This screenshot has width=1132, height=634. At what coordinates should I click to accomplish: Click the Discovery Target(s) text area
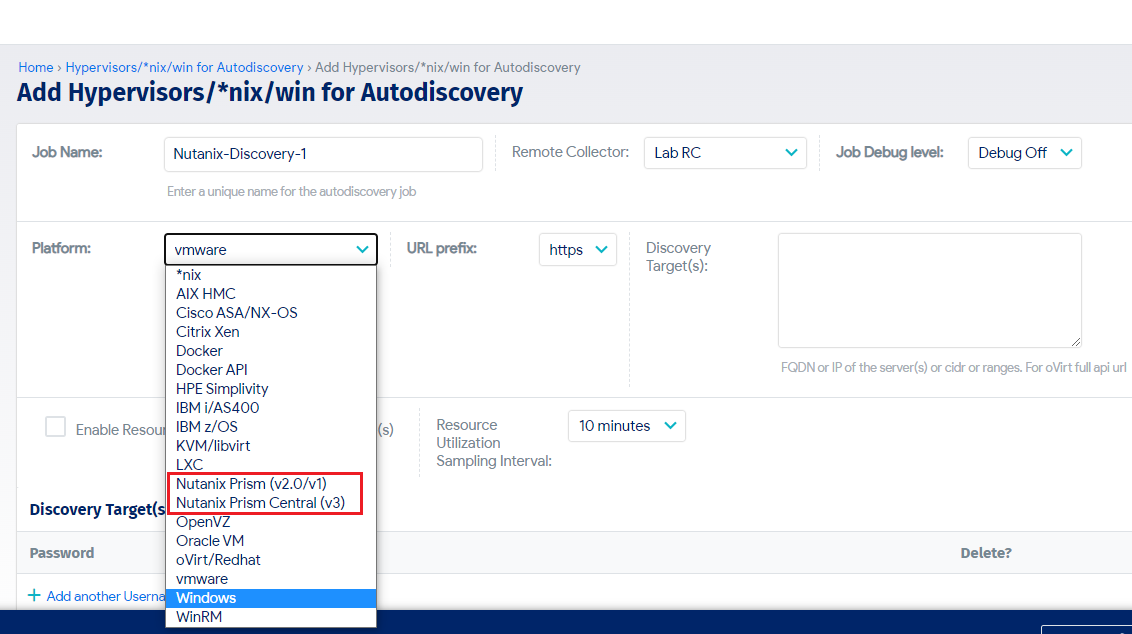930,290
